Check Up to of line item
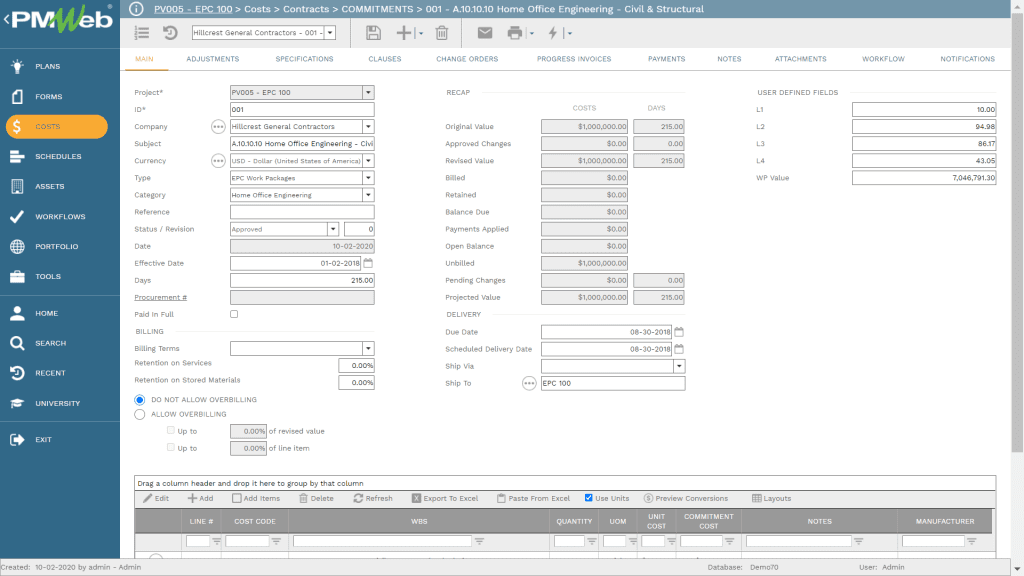This screenshot has height=576, width=1024. tap(170, 447)
